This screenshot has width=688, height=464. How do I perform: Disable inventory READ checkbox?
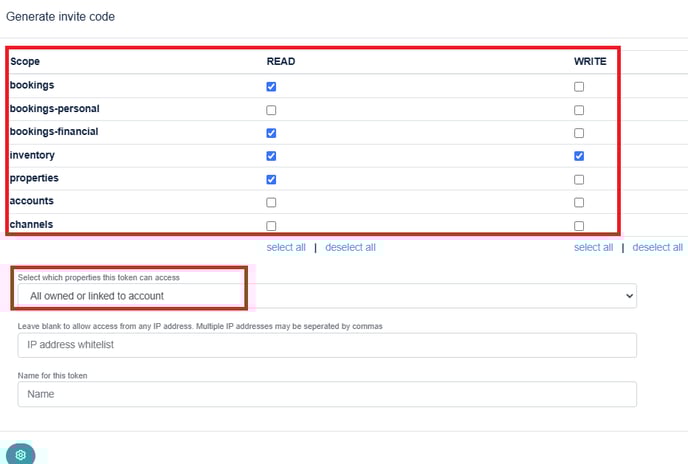tap(271, 156)
